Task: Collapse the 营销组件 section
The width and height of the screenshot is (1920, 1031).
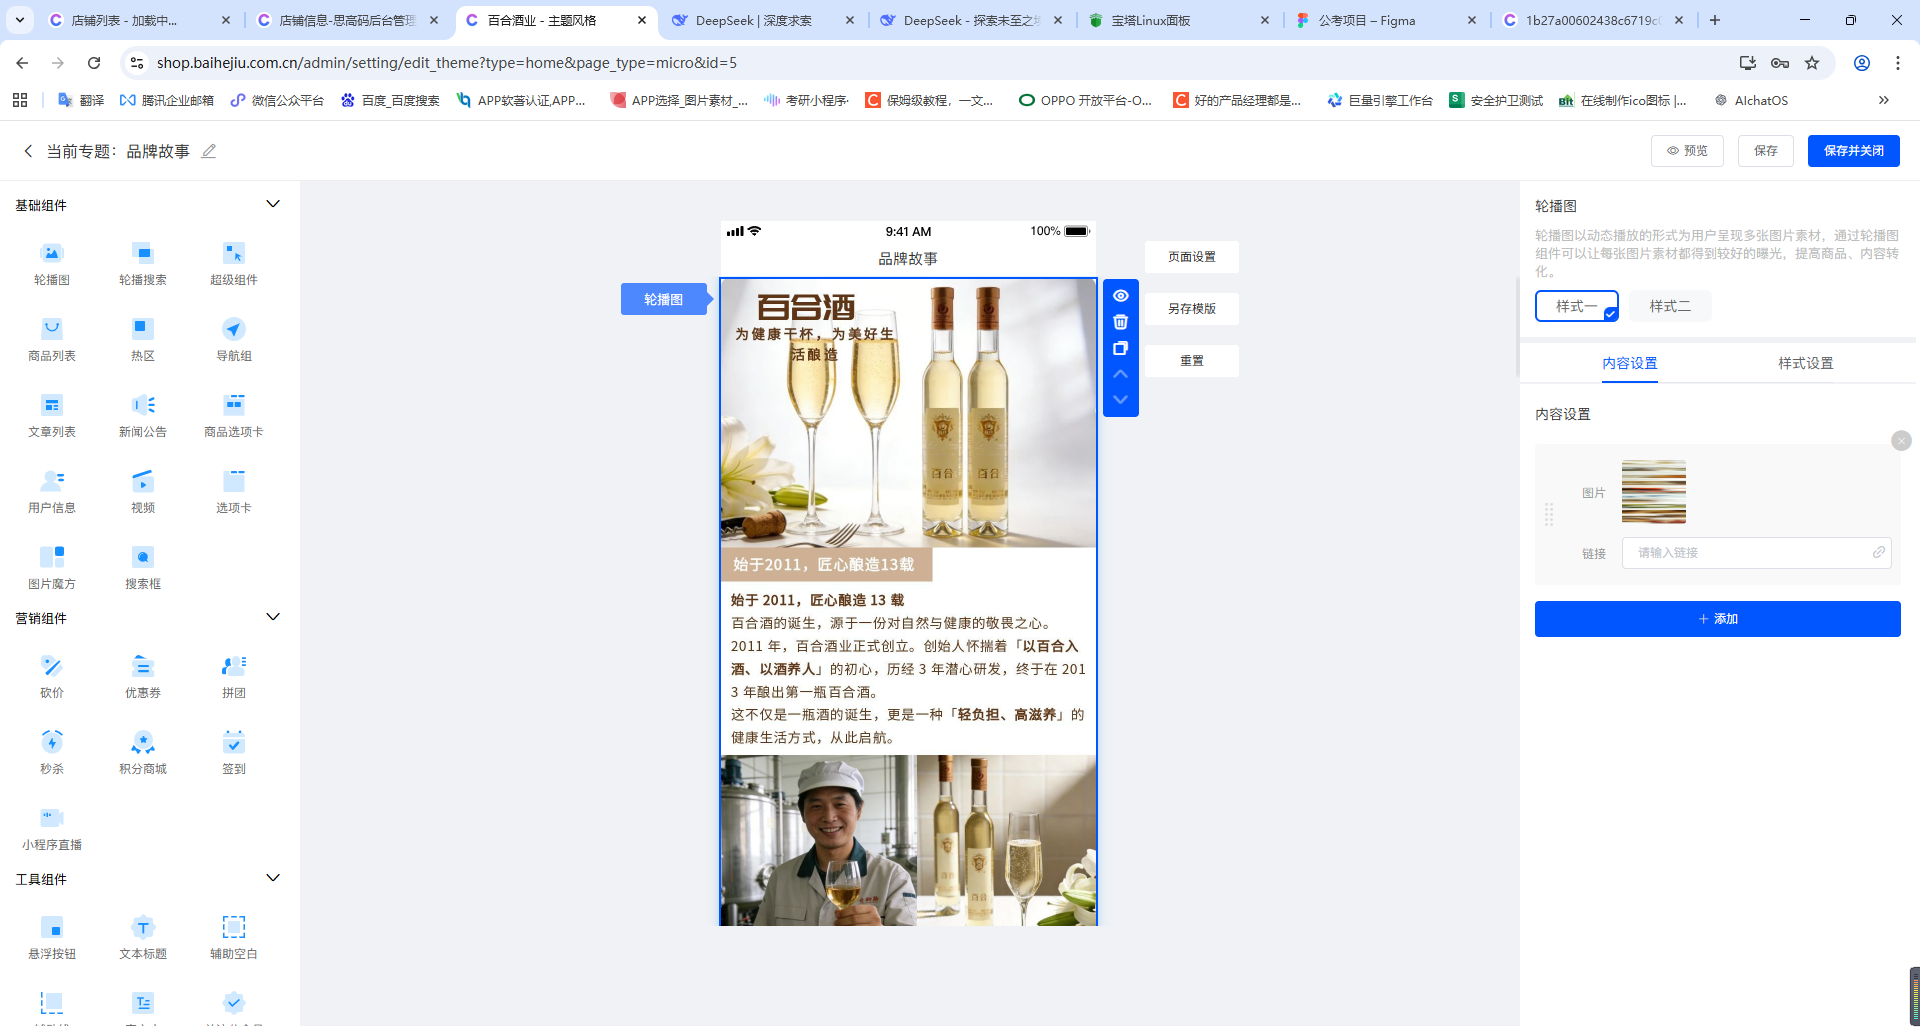Action: pos(272,616)
